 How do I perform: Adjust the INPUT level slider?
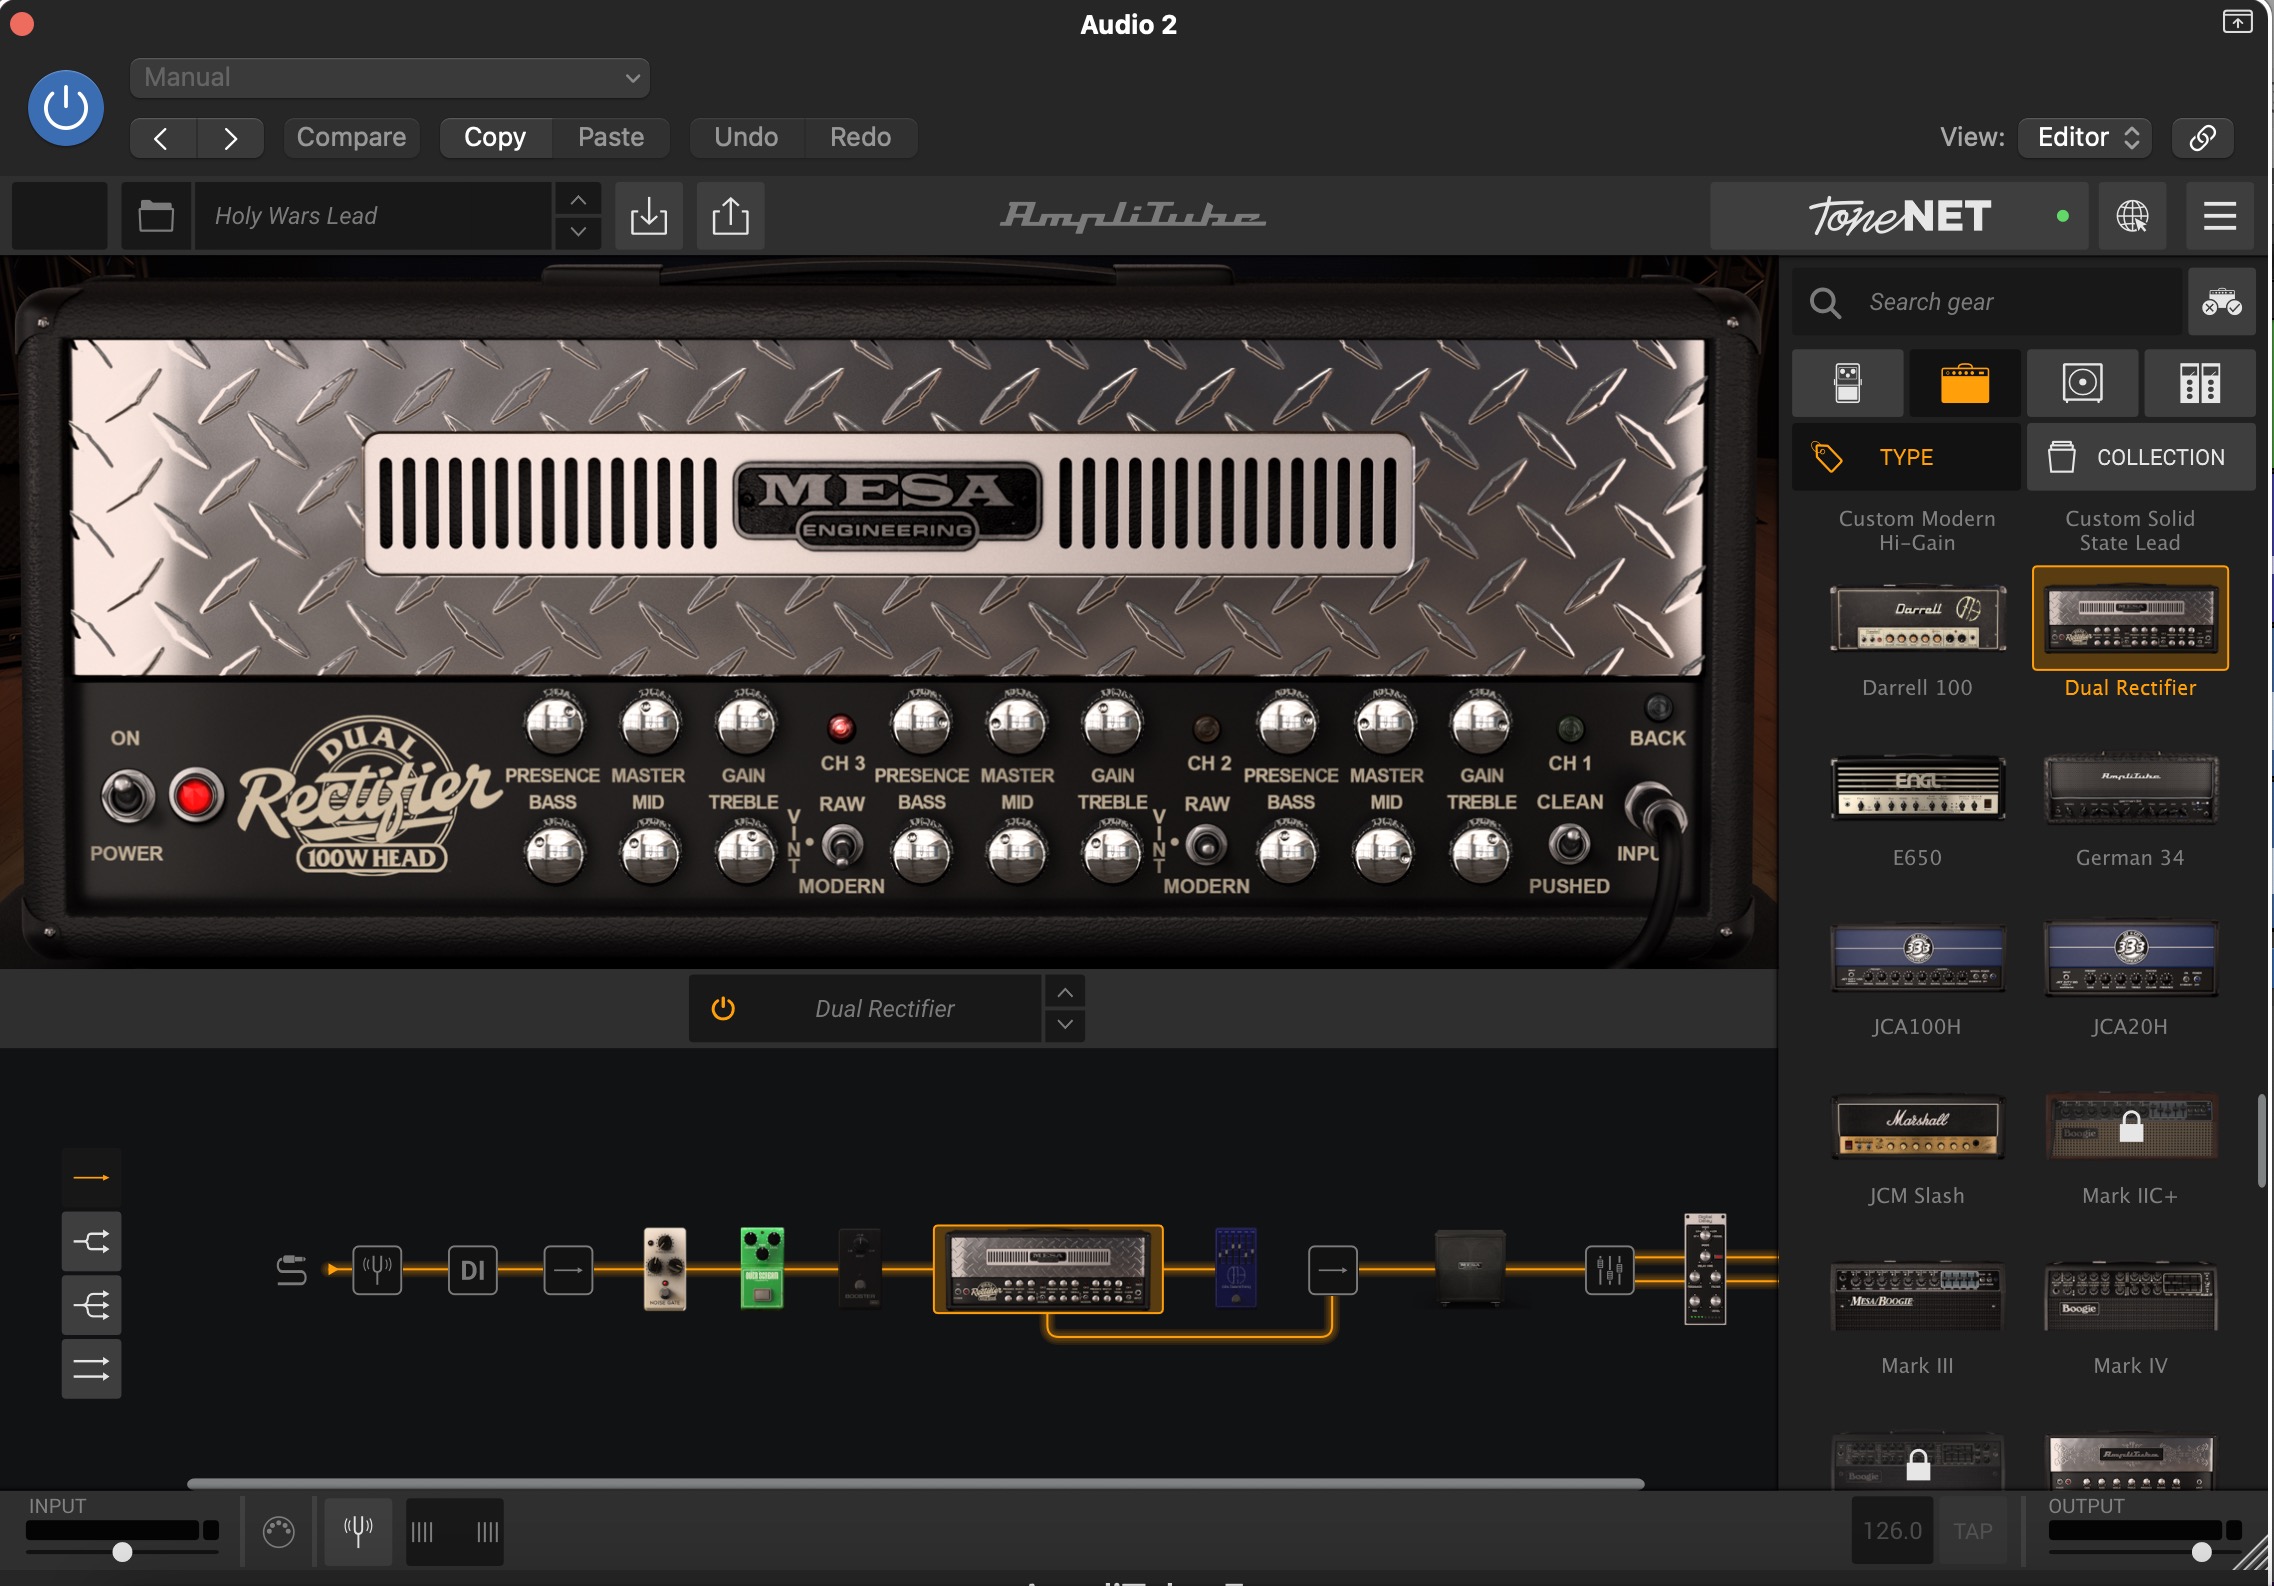point(122,1552)
